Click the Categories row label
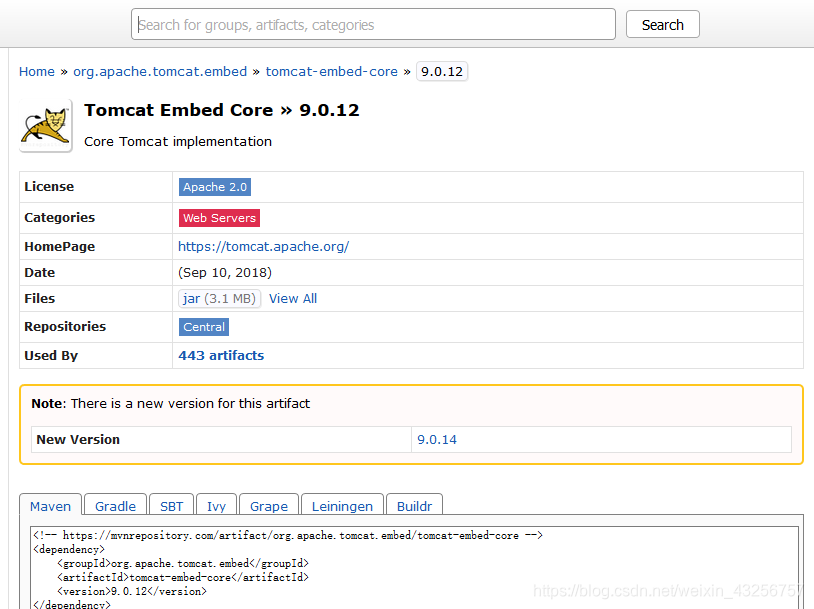Image resolution: width=814 pixels, height=609 pixels. click(x=60, y=218)
